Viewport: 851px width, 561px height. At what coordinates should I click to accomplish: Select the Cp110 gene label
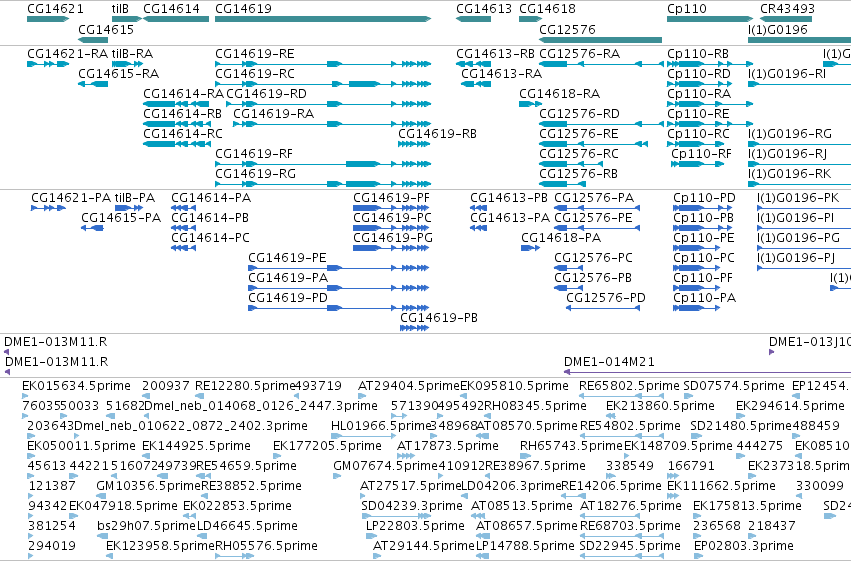[687, 9]
